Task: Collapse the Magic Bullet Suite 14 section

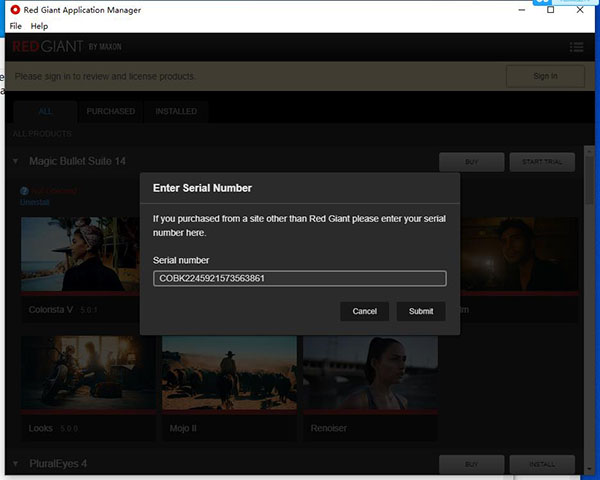Action: click(x=15, y=161)
